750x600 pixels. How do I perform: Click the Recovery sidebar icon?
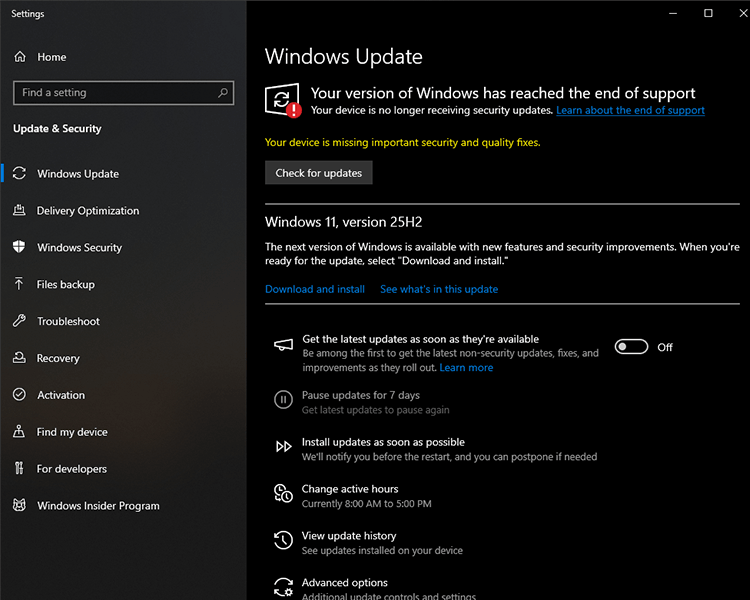pyautogui.click(x=19, y=357)
